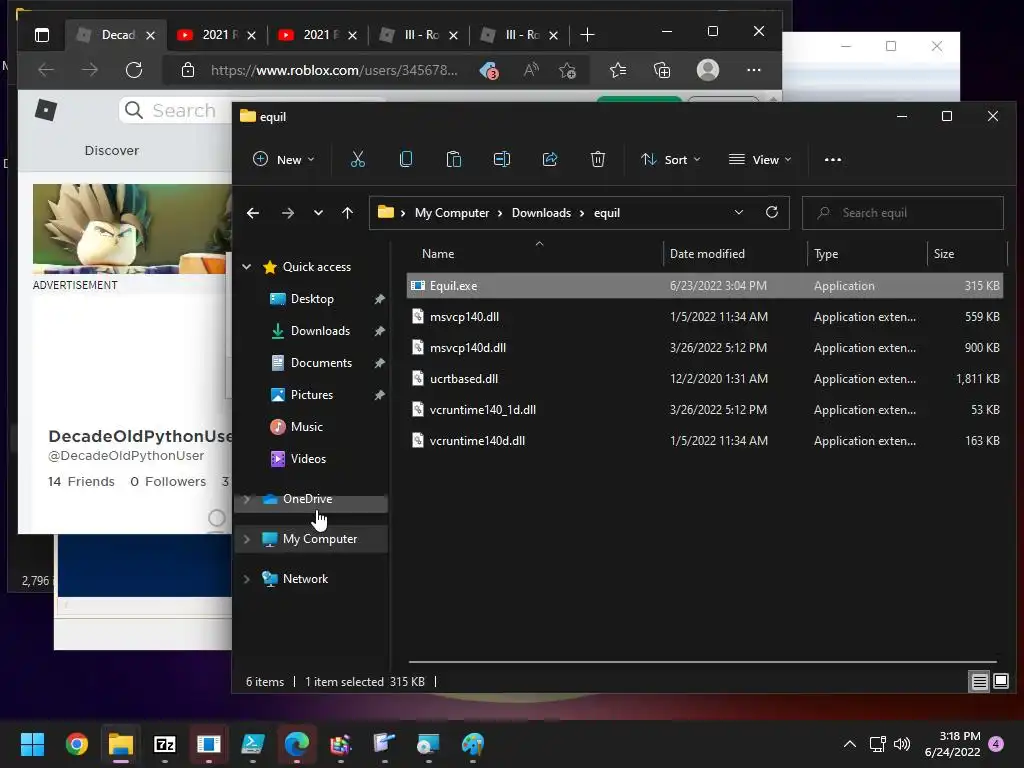Click the Roblox Search box
The image size is (1024, 768).
point(176,110)
